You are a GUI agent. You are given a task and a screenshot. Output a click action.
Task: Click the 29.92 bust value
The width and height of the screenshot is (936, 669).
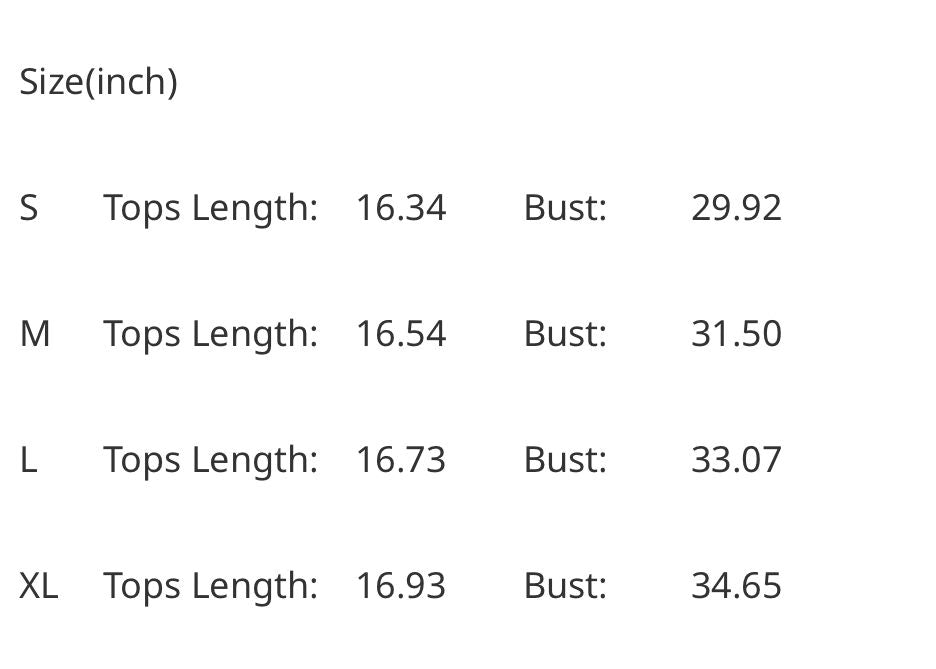[736, 208]
